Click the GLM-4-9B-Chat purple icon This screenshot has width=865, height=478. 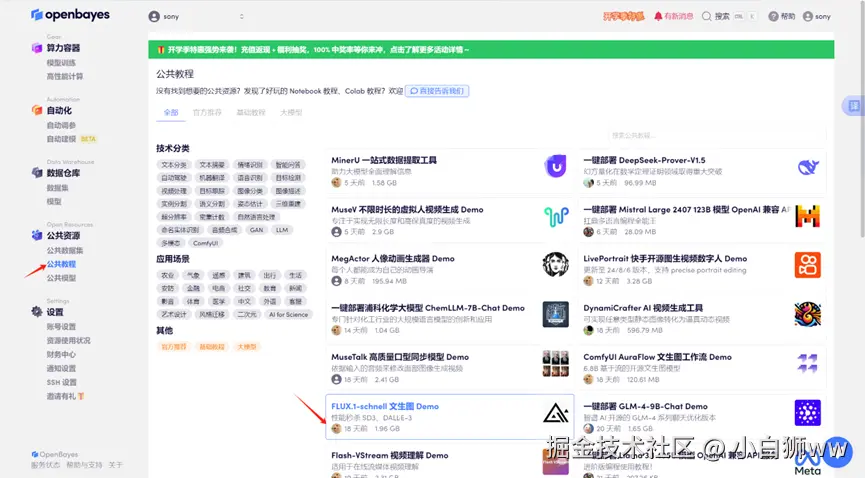coord(808,413)
